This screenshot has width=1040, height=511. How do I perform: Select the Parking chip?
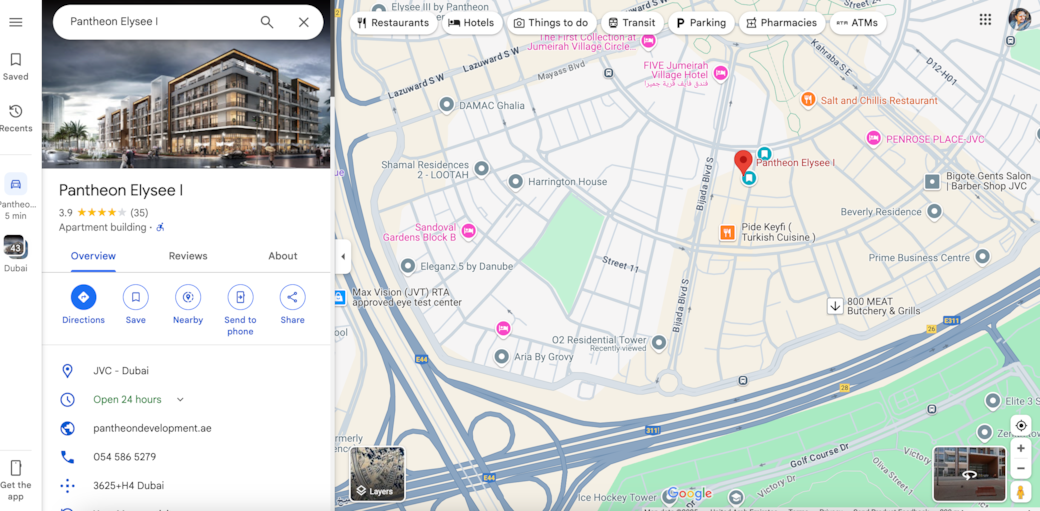tap(701, 23)
